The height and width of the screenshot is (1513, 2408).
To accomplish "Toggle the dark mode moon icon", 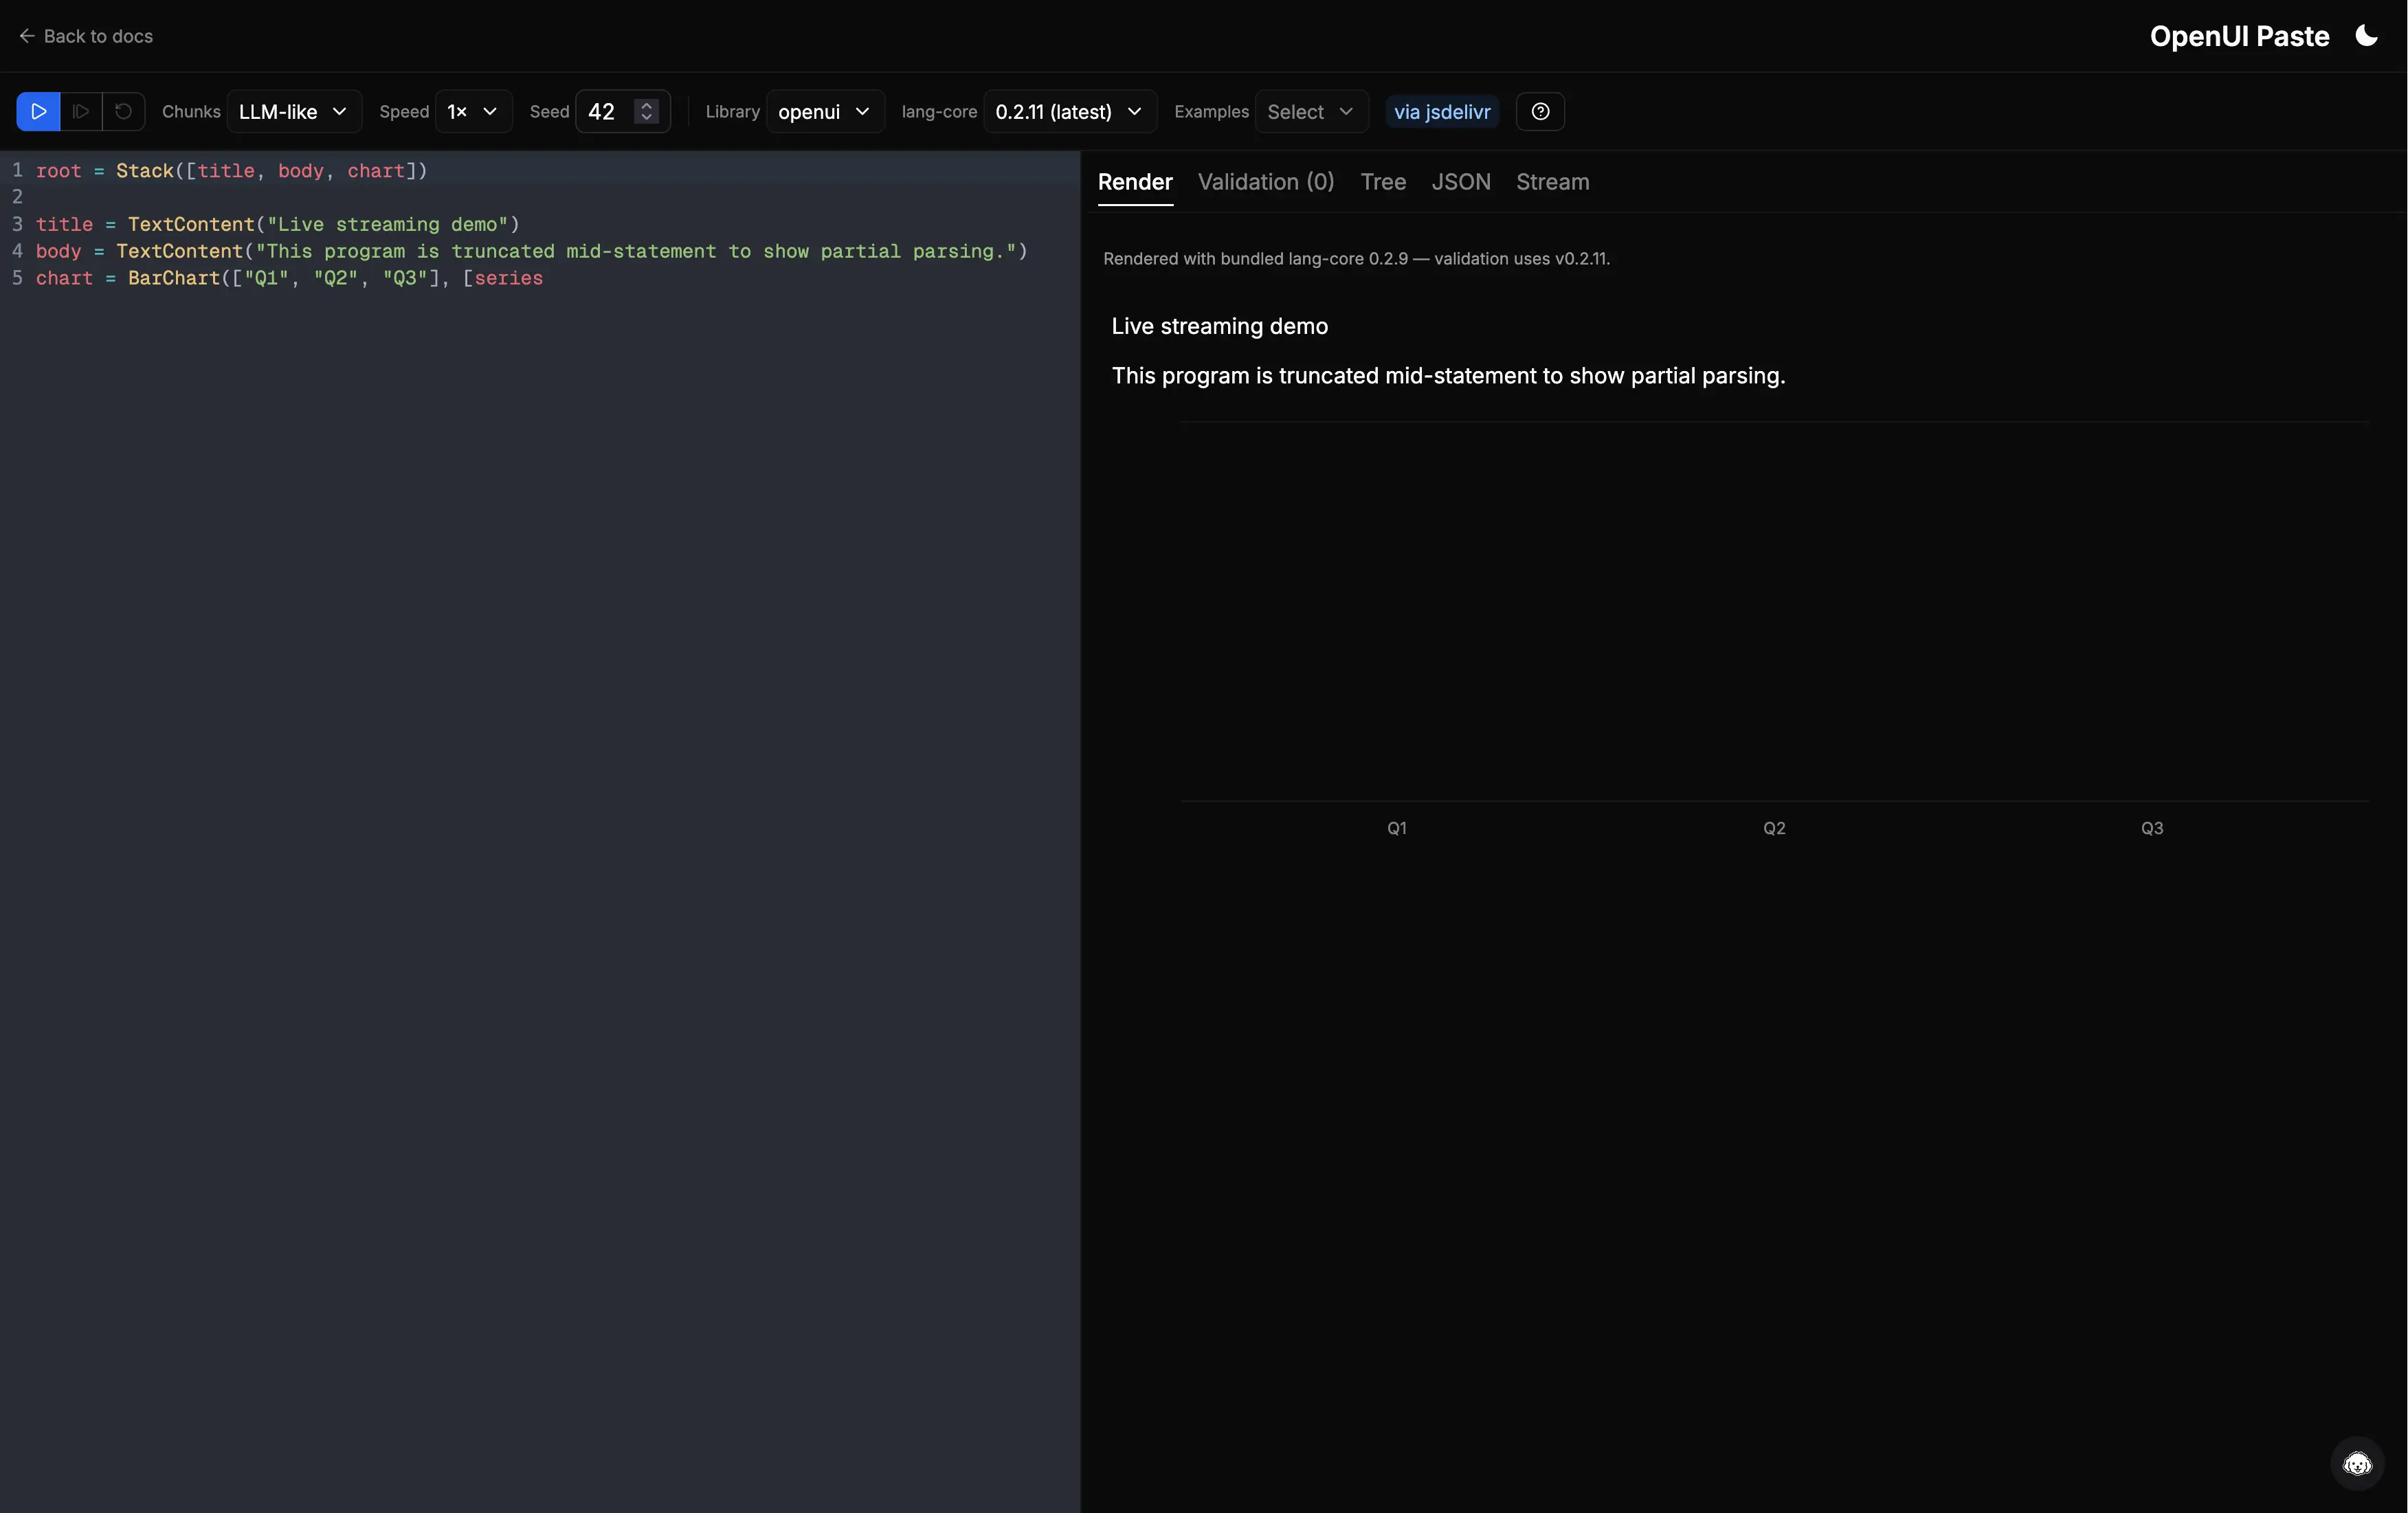I will (2366, 36).
